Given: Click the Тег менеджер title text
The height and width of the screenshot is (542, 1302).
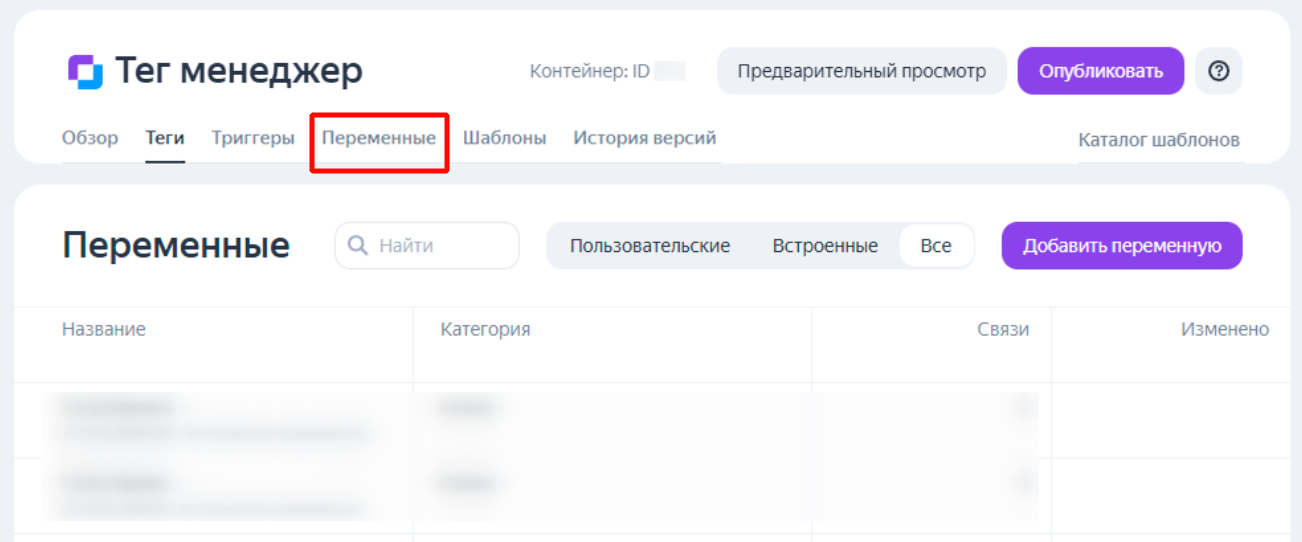Looking at the screenshot, I should tap(239, 71).
